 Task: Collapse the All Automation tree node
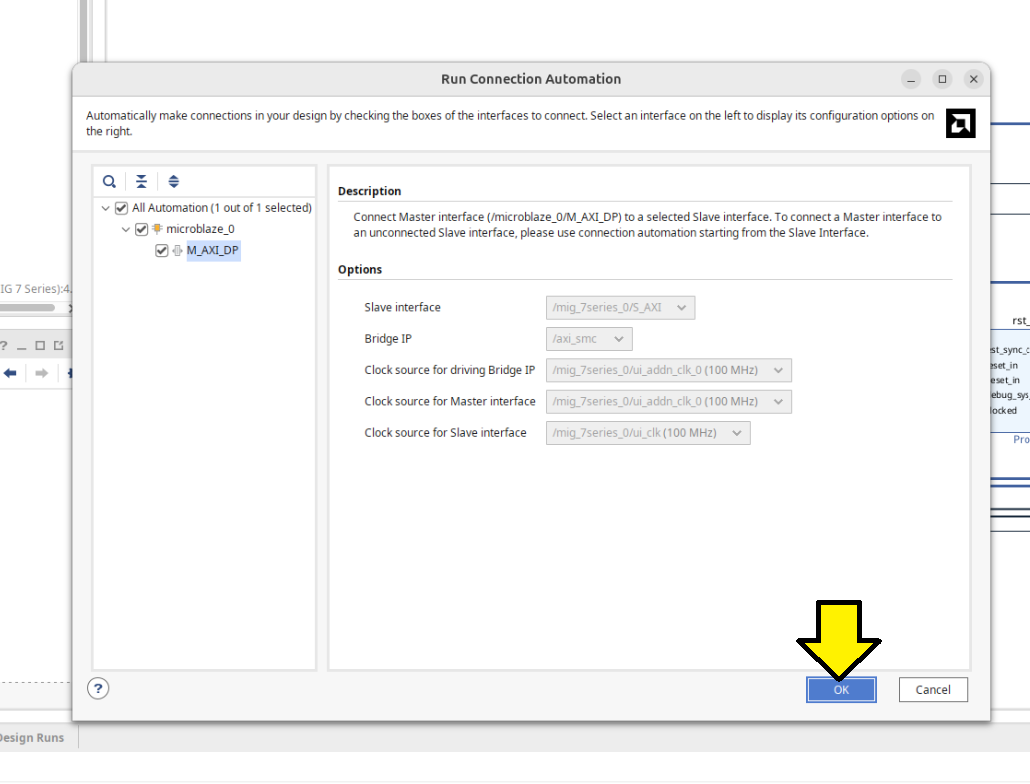[x=106, y=208]
